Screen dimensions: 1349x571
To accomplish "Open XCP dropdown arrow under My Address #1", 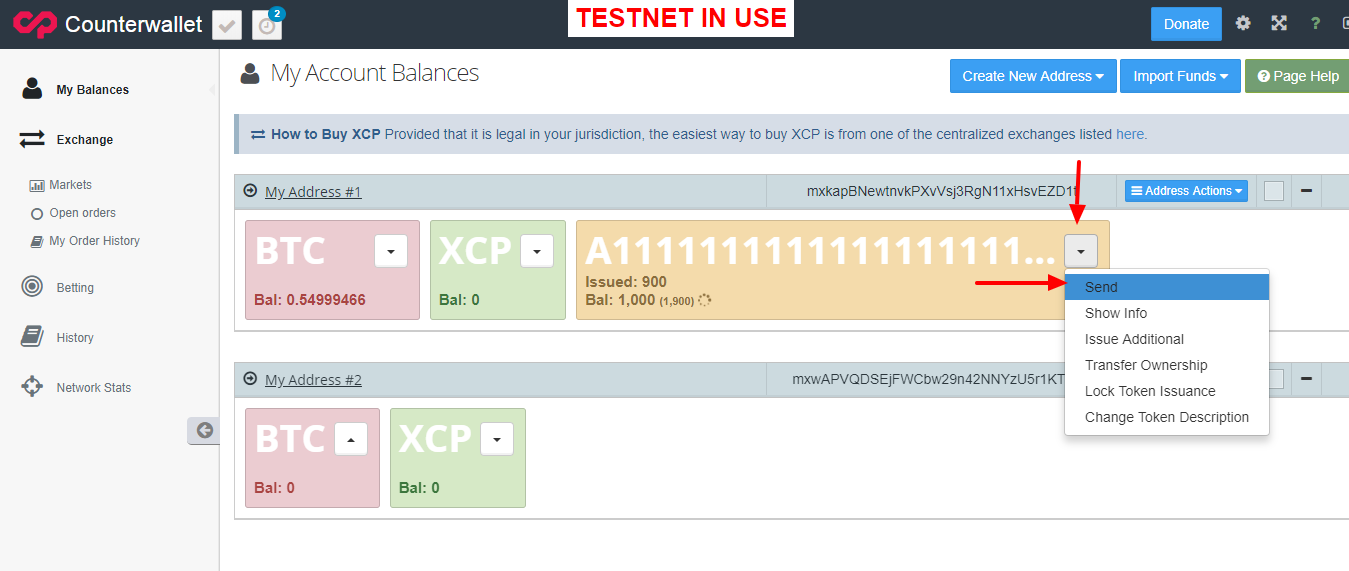I will [537, 251].
